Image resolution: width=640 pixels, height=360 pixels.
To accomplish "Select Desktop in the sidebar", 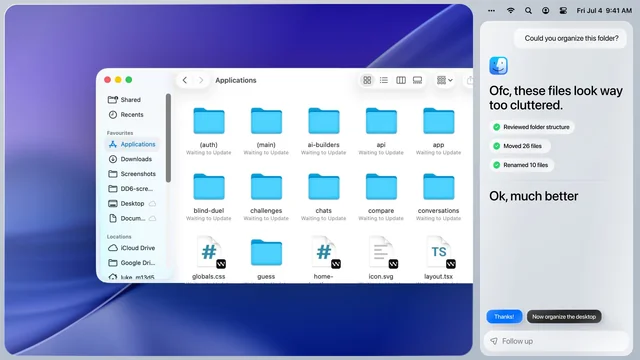I will (126, 203).
